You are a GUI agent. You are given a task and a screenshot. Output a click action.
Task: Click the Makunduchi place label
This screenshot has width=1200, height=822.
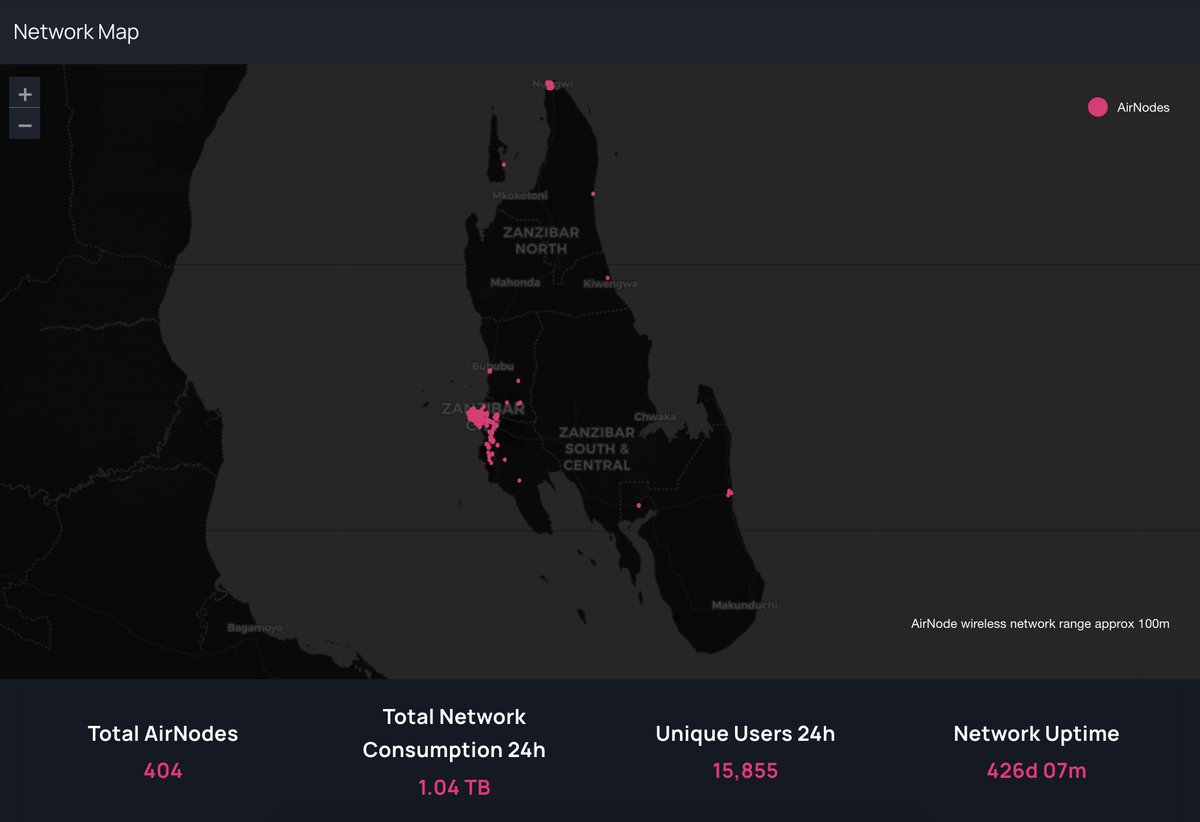click(x=744, y=605)
